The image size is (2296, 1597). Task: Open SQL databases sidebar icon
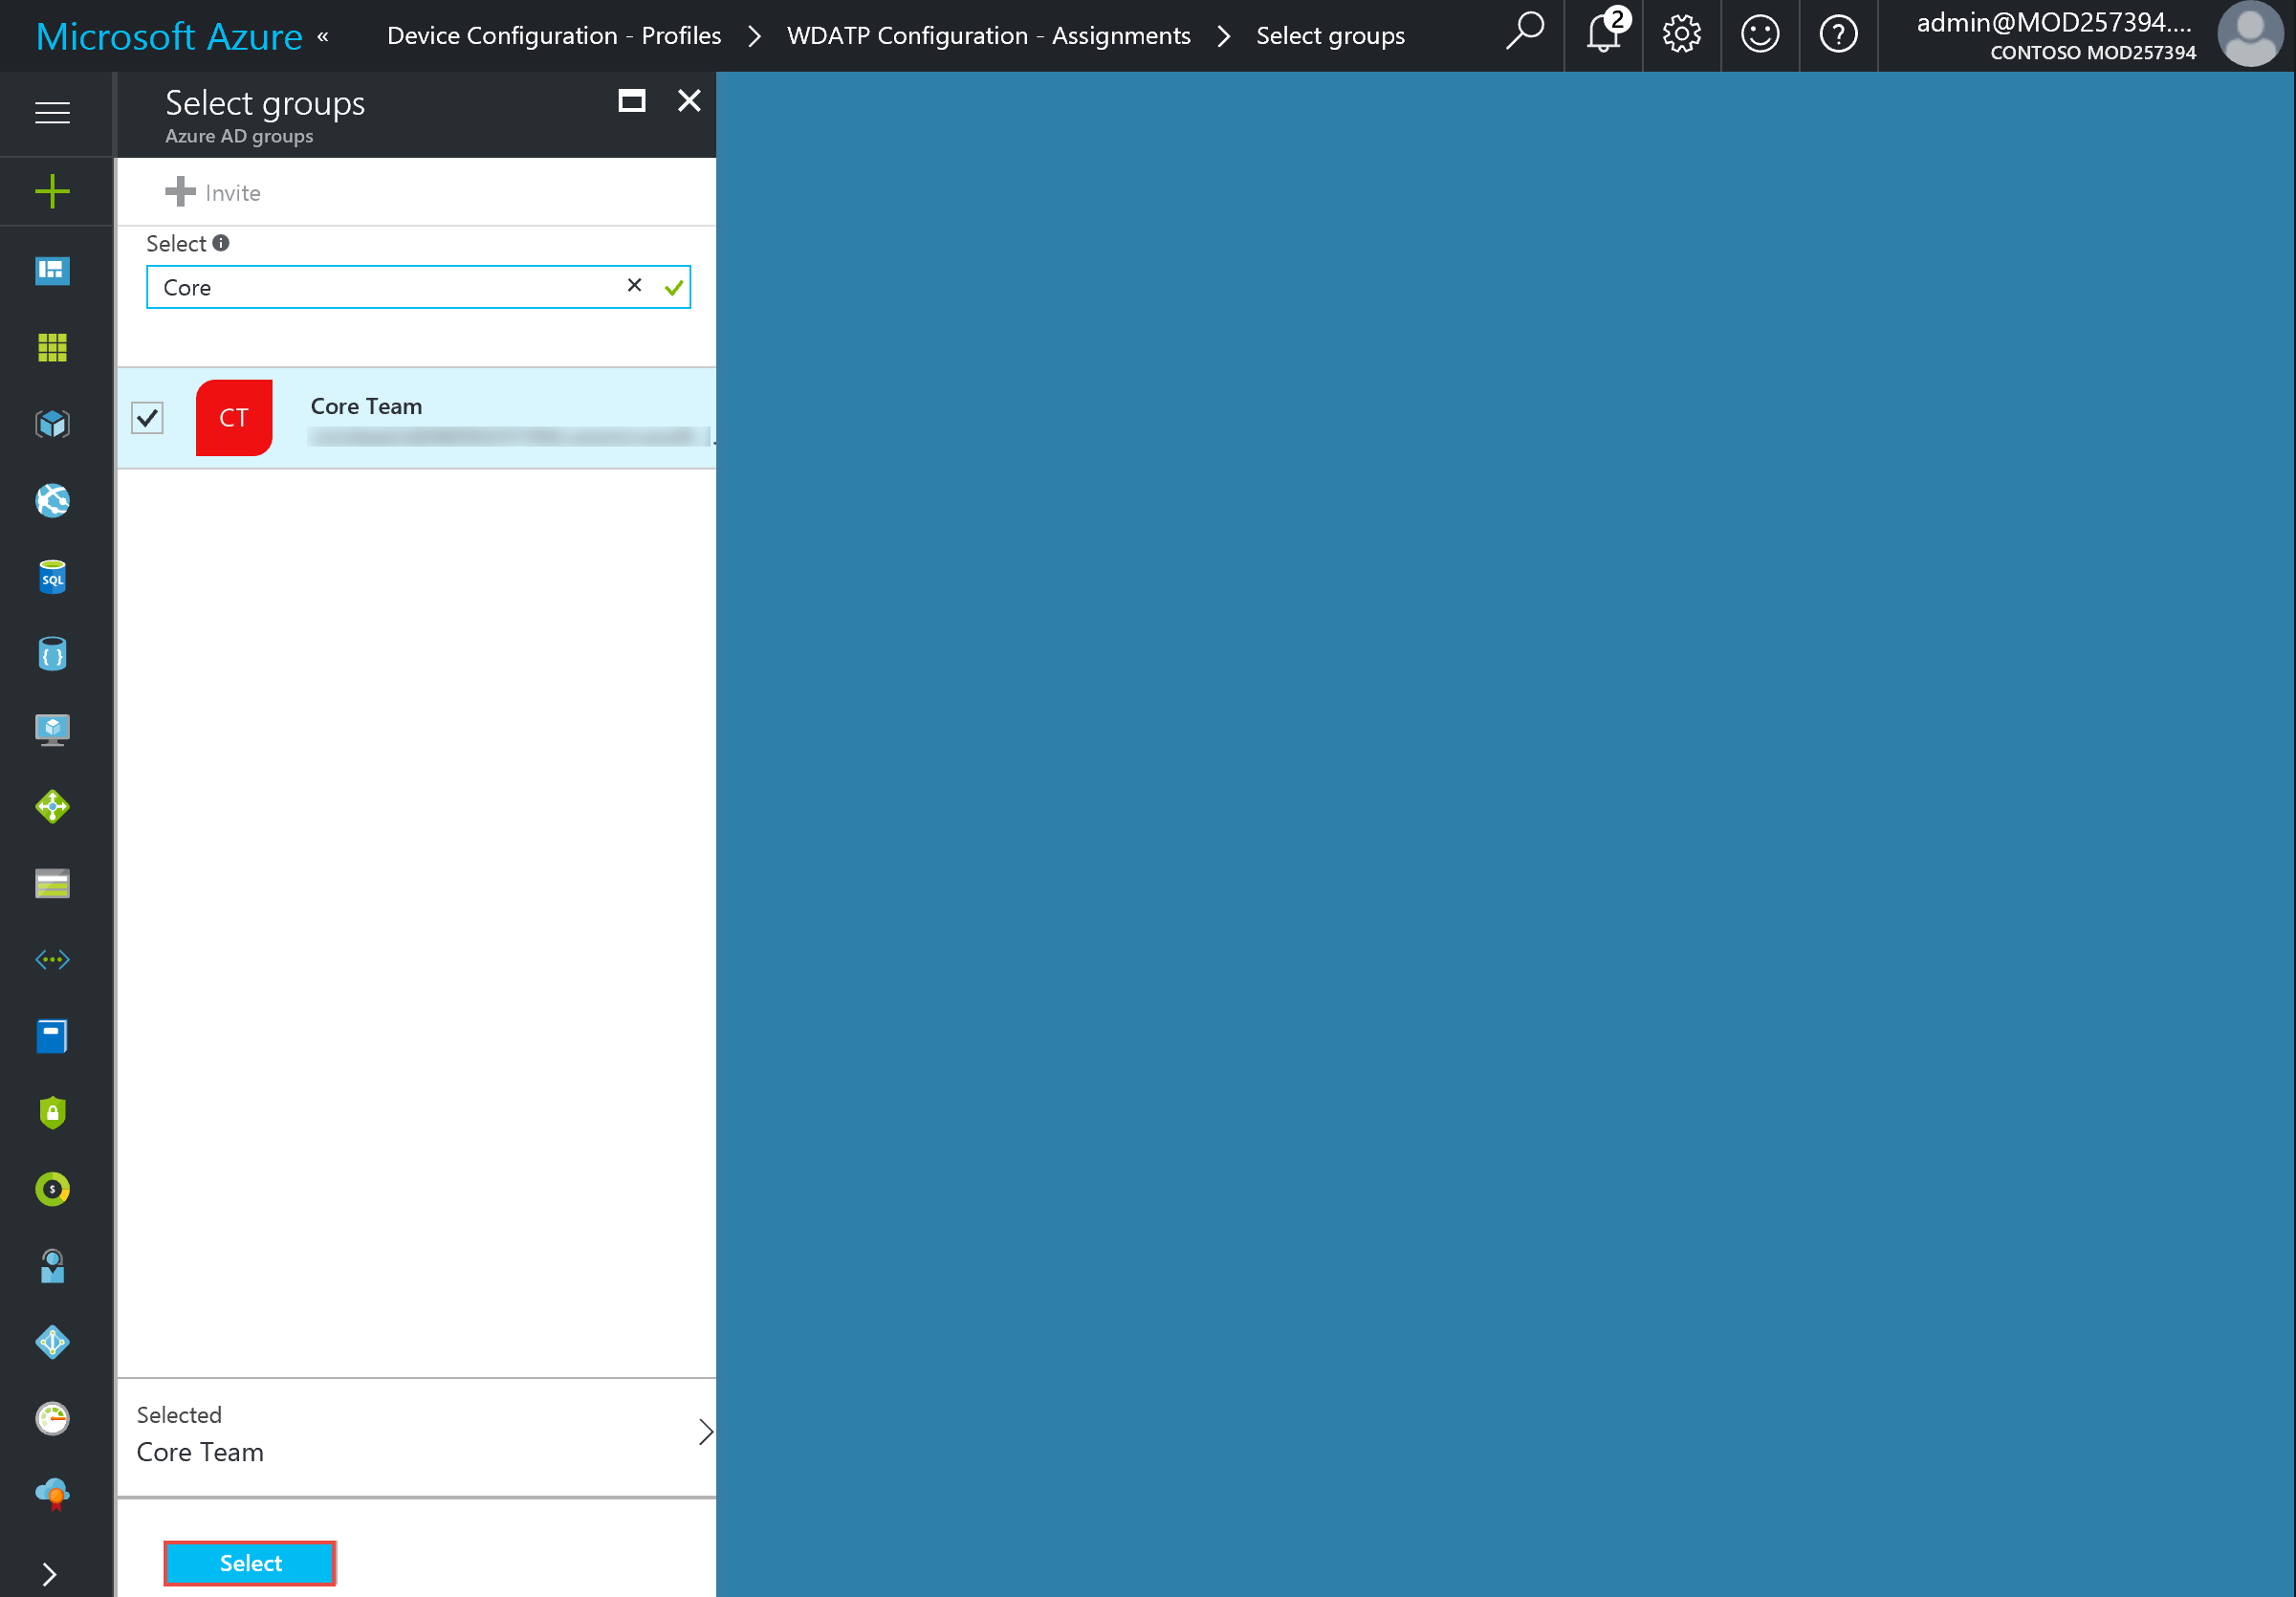point(52,578)
